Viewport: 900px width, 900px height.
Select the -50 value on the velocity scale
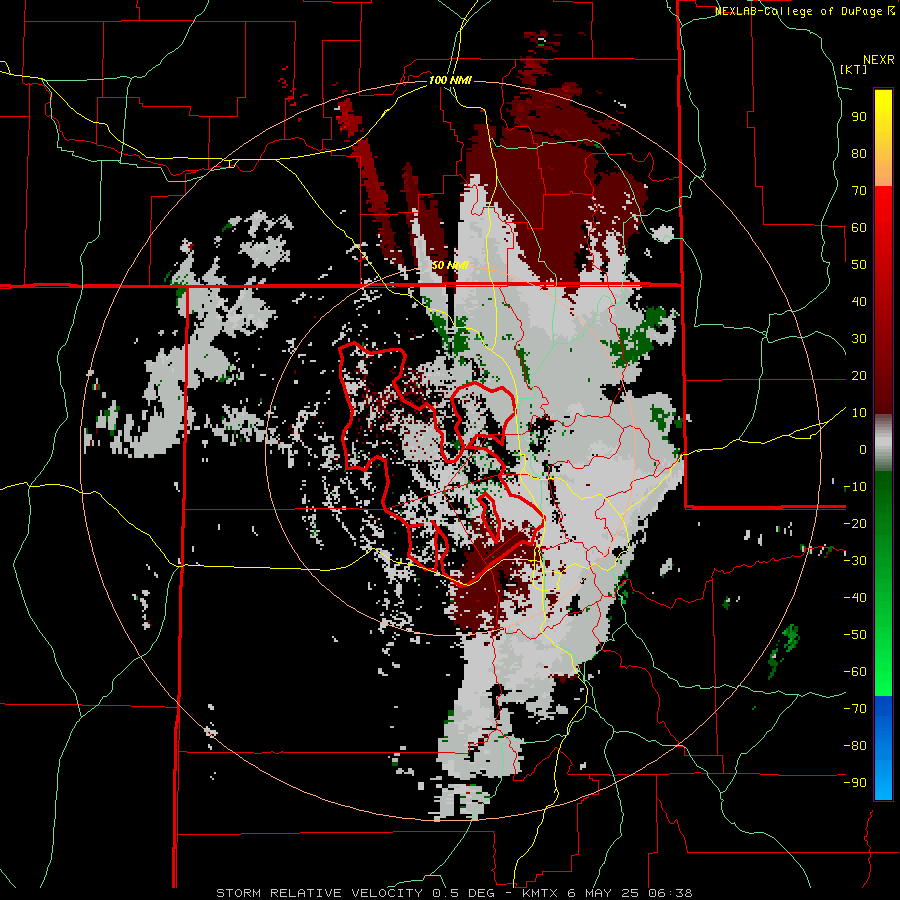click(x=855, y=635)
